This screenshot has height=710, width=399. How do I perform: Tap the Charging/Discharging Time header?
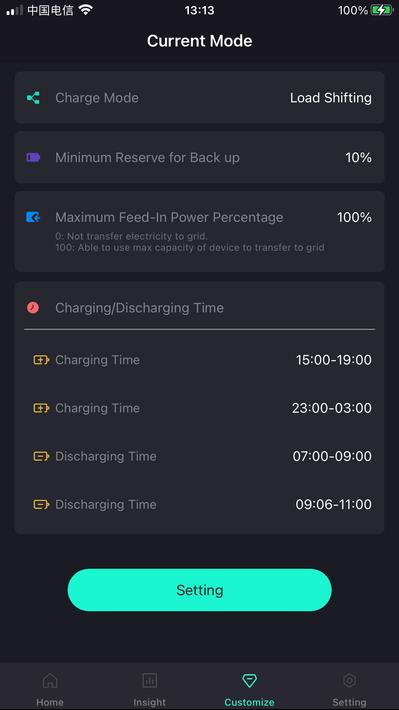(139, 308)
